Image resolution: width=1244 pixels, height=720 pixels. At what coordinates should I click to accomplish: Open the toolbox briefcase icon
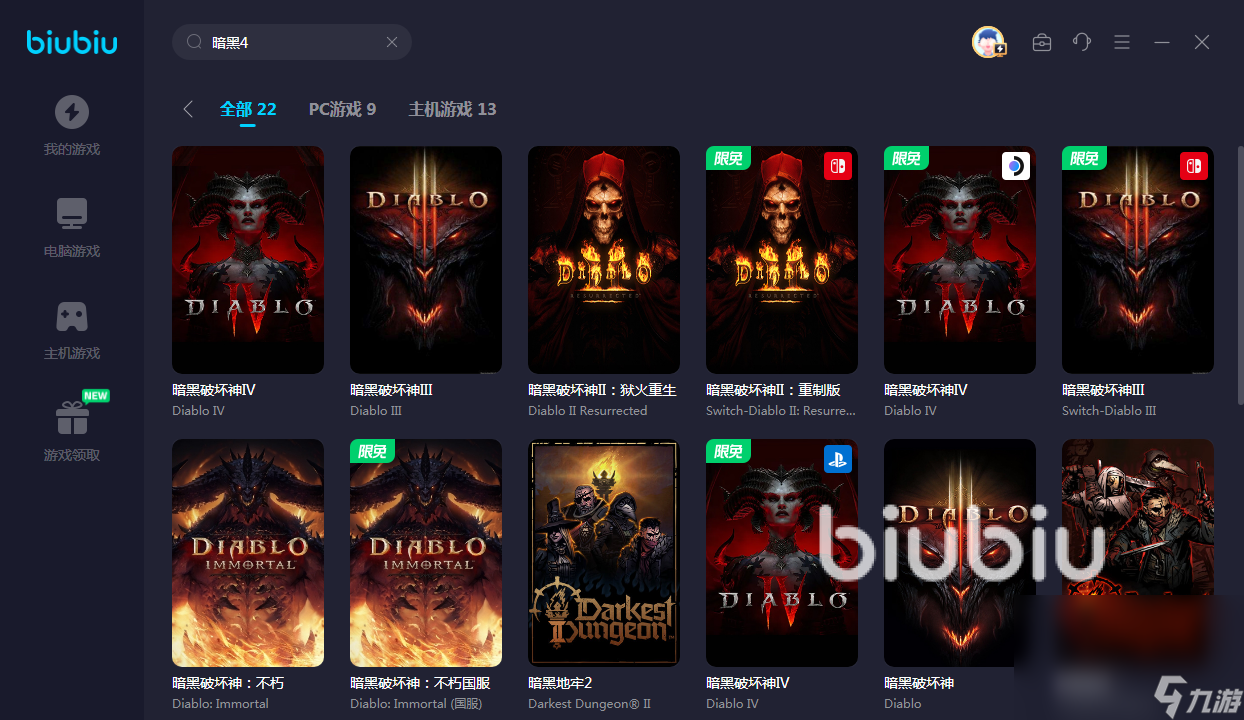[1042, 42]
